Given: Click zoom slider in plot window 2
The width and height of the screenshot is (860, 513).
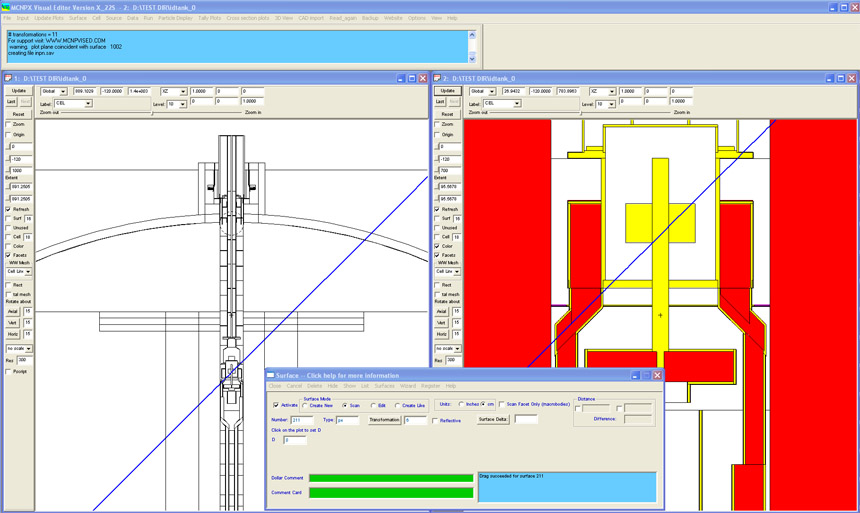Looking at the screenshot, I should click(581, 112).
